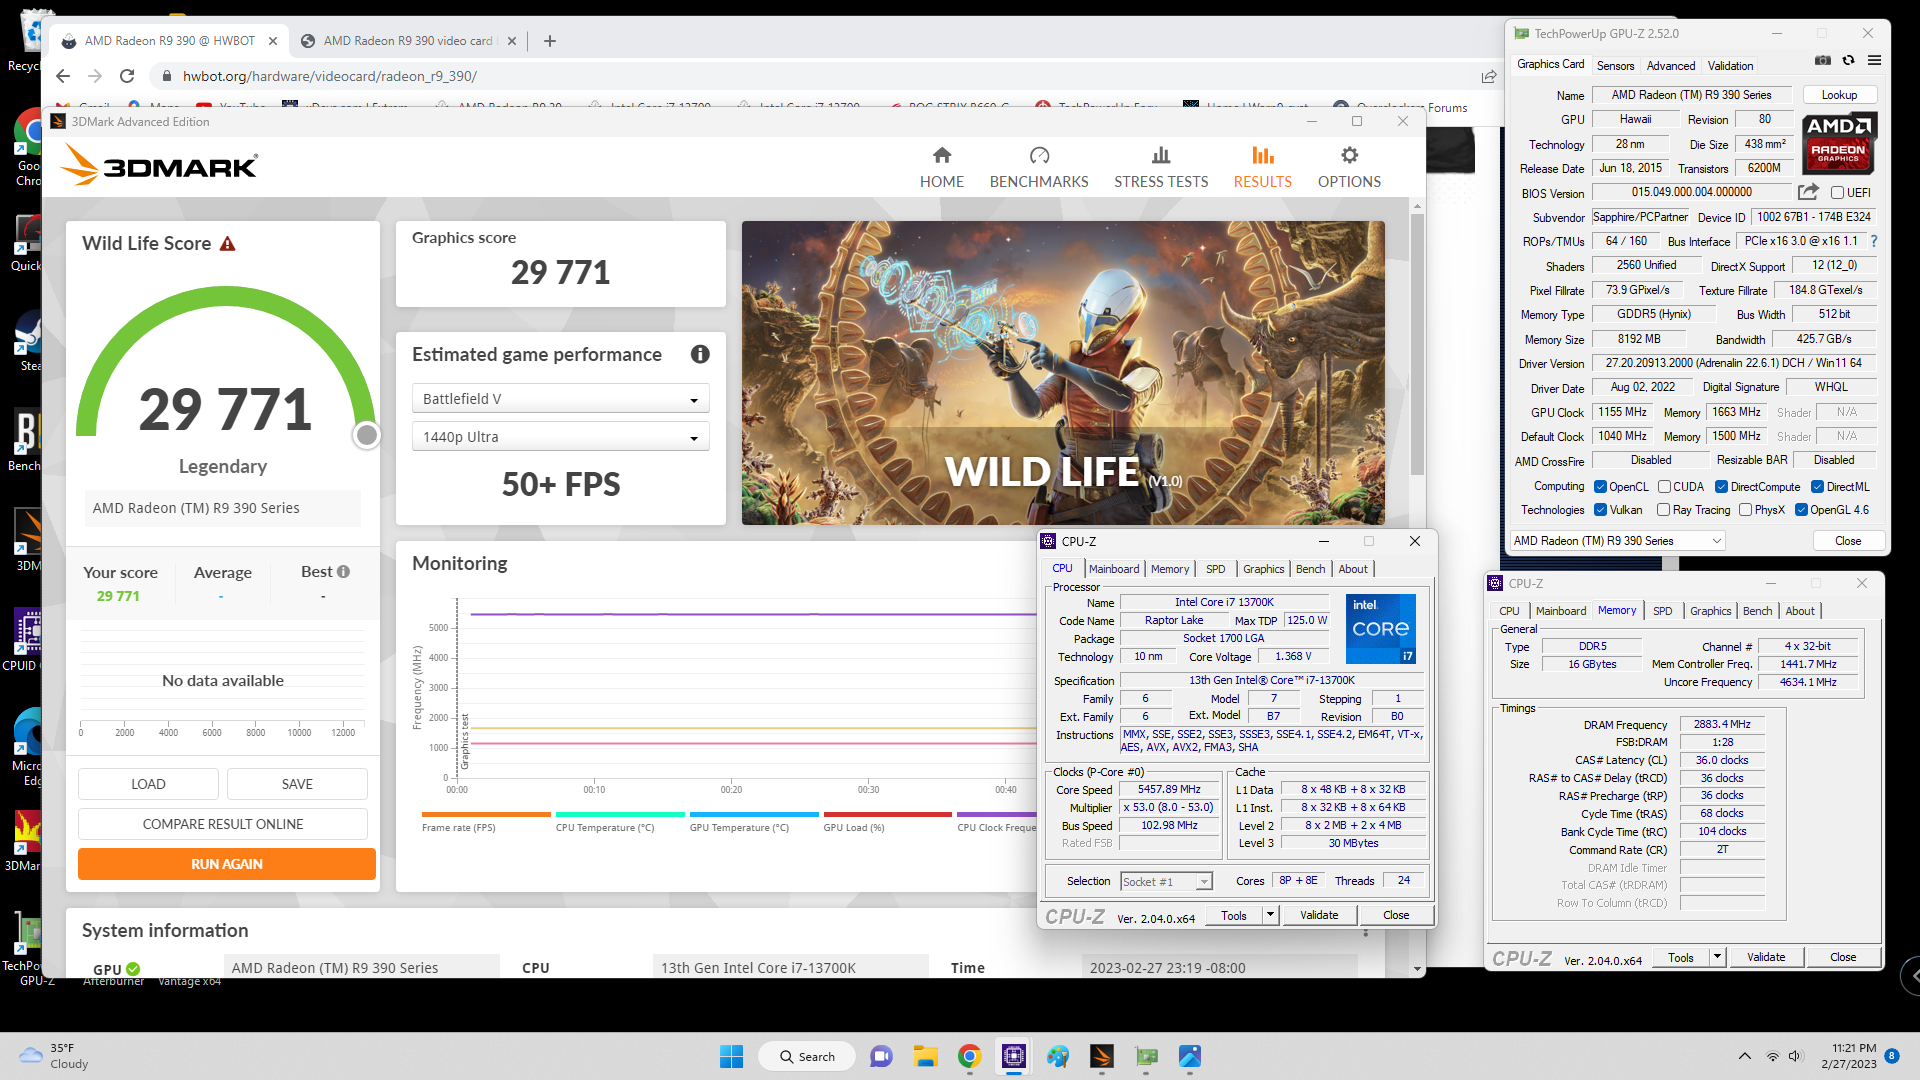The image size is (1920, 1080).
Task: Click browser address bar URL
Action: coord(330,76)
